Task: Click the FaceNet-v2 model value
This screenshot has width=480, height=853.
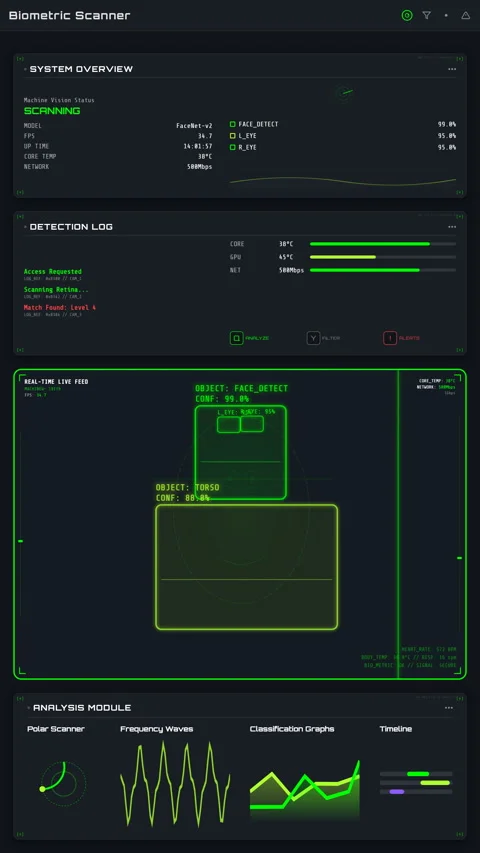Action: pyautogui.click(x=194, y=126)
